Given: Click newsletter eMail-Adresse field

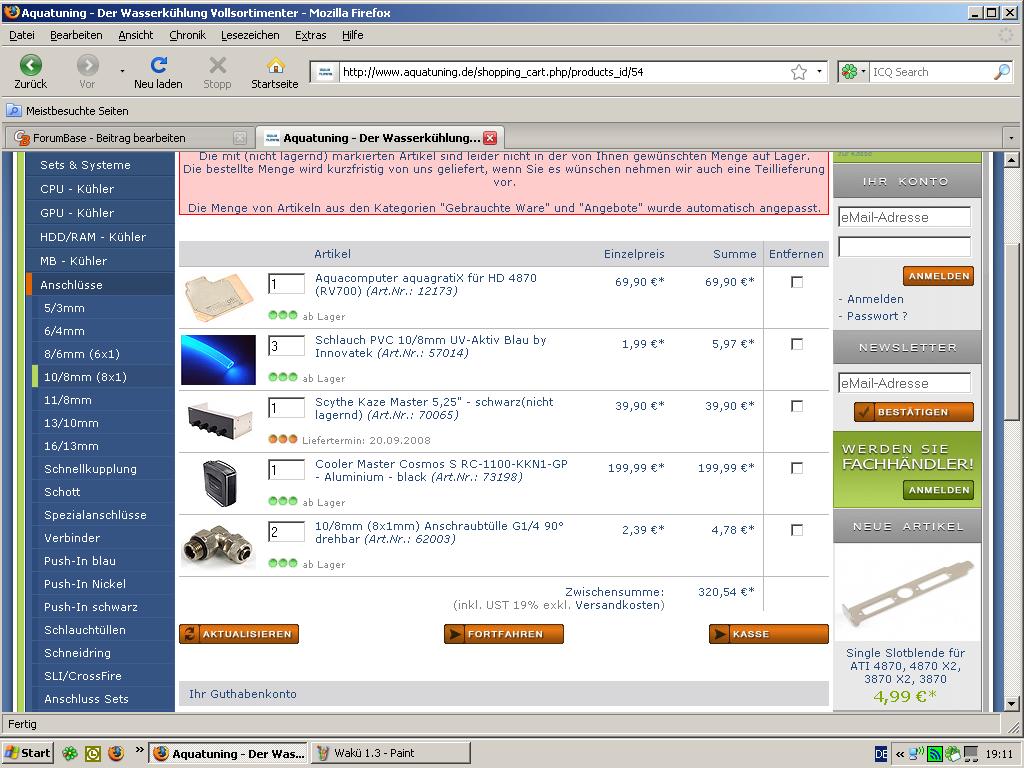Looking at the screenshot, I should pos(904,383).
